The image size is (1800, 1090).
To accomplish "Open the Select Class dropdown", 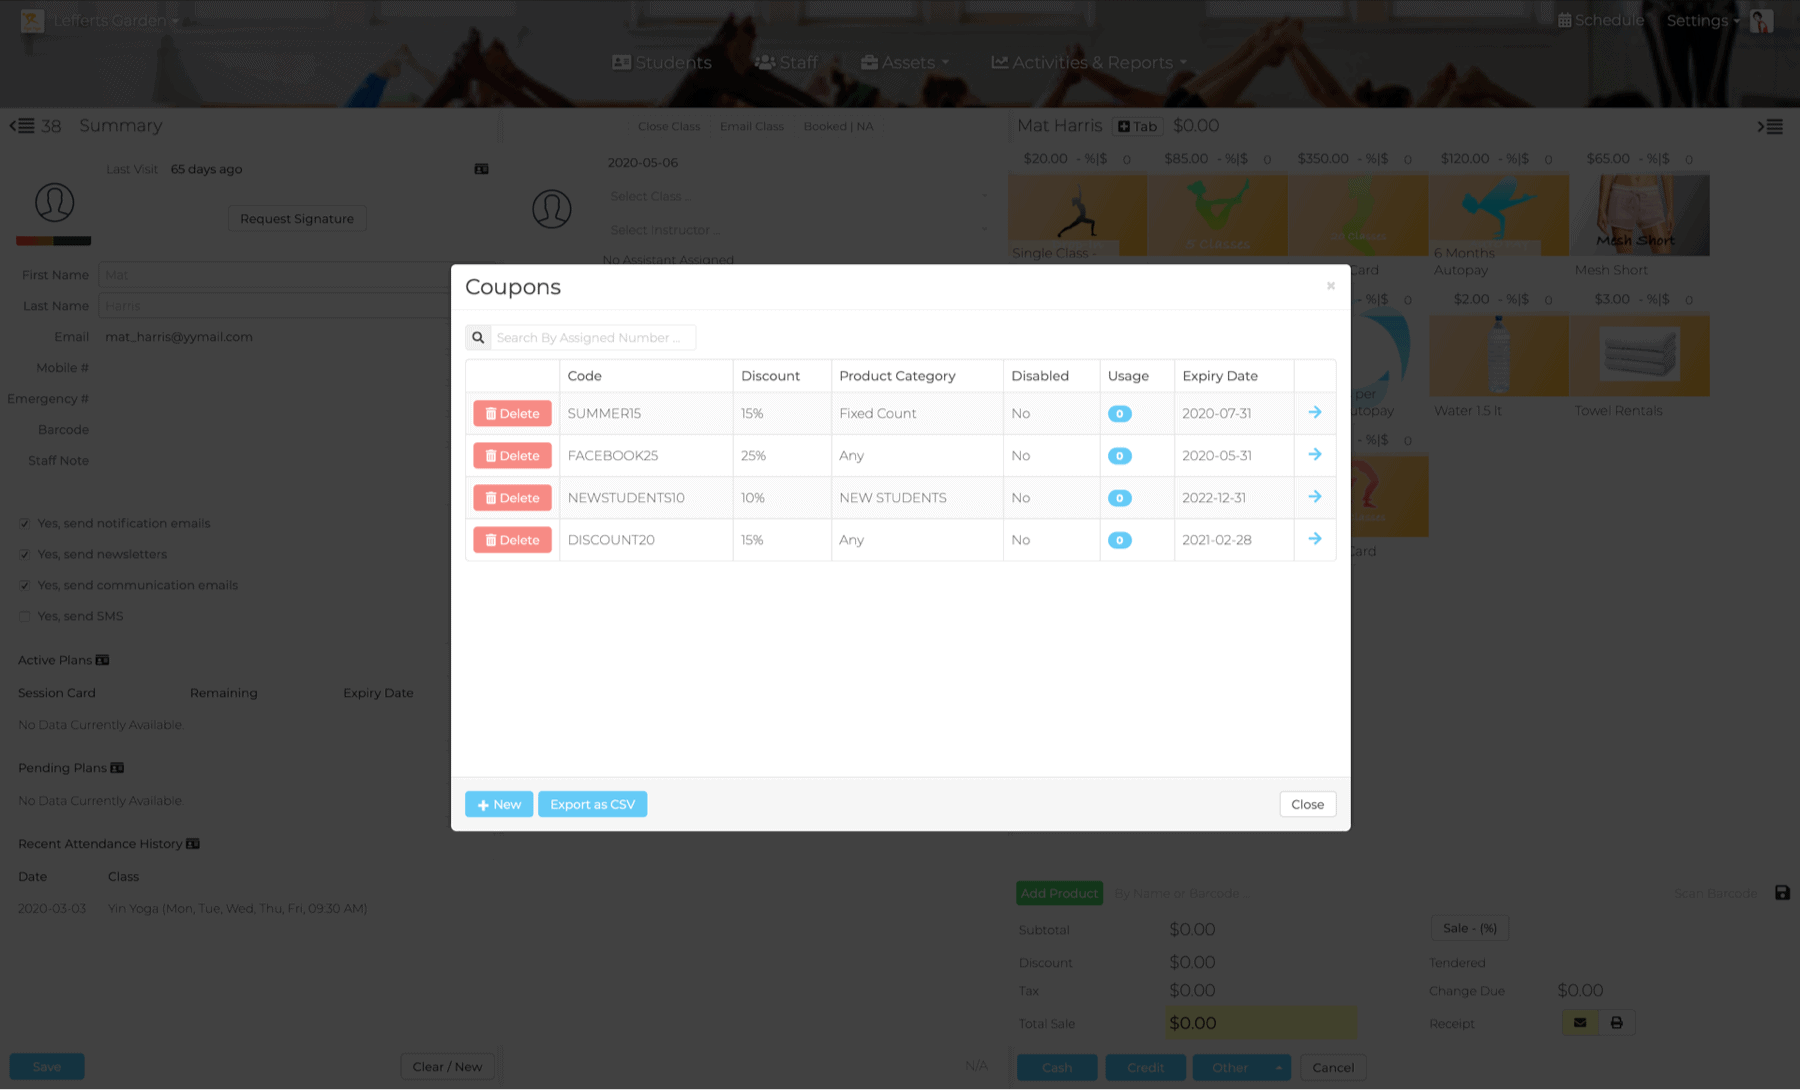I will tap(798, 196).
